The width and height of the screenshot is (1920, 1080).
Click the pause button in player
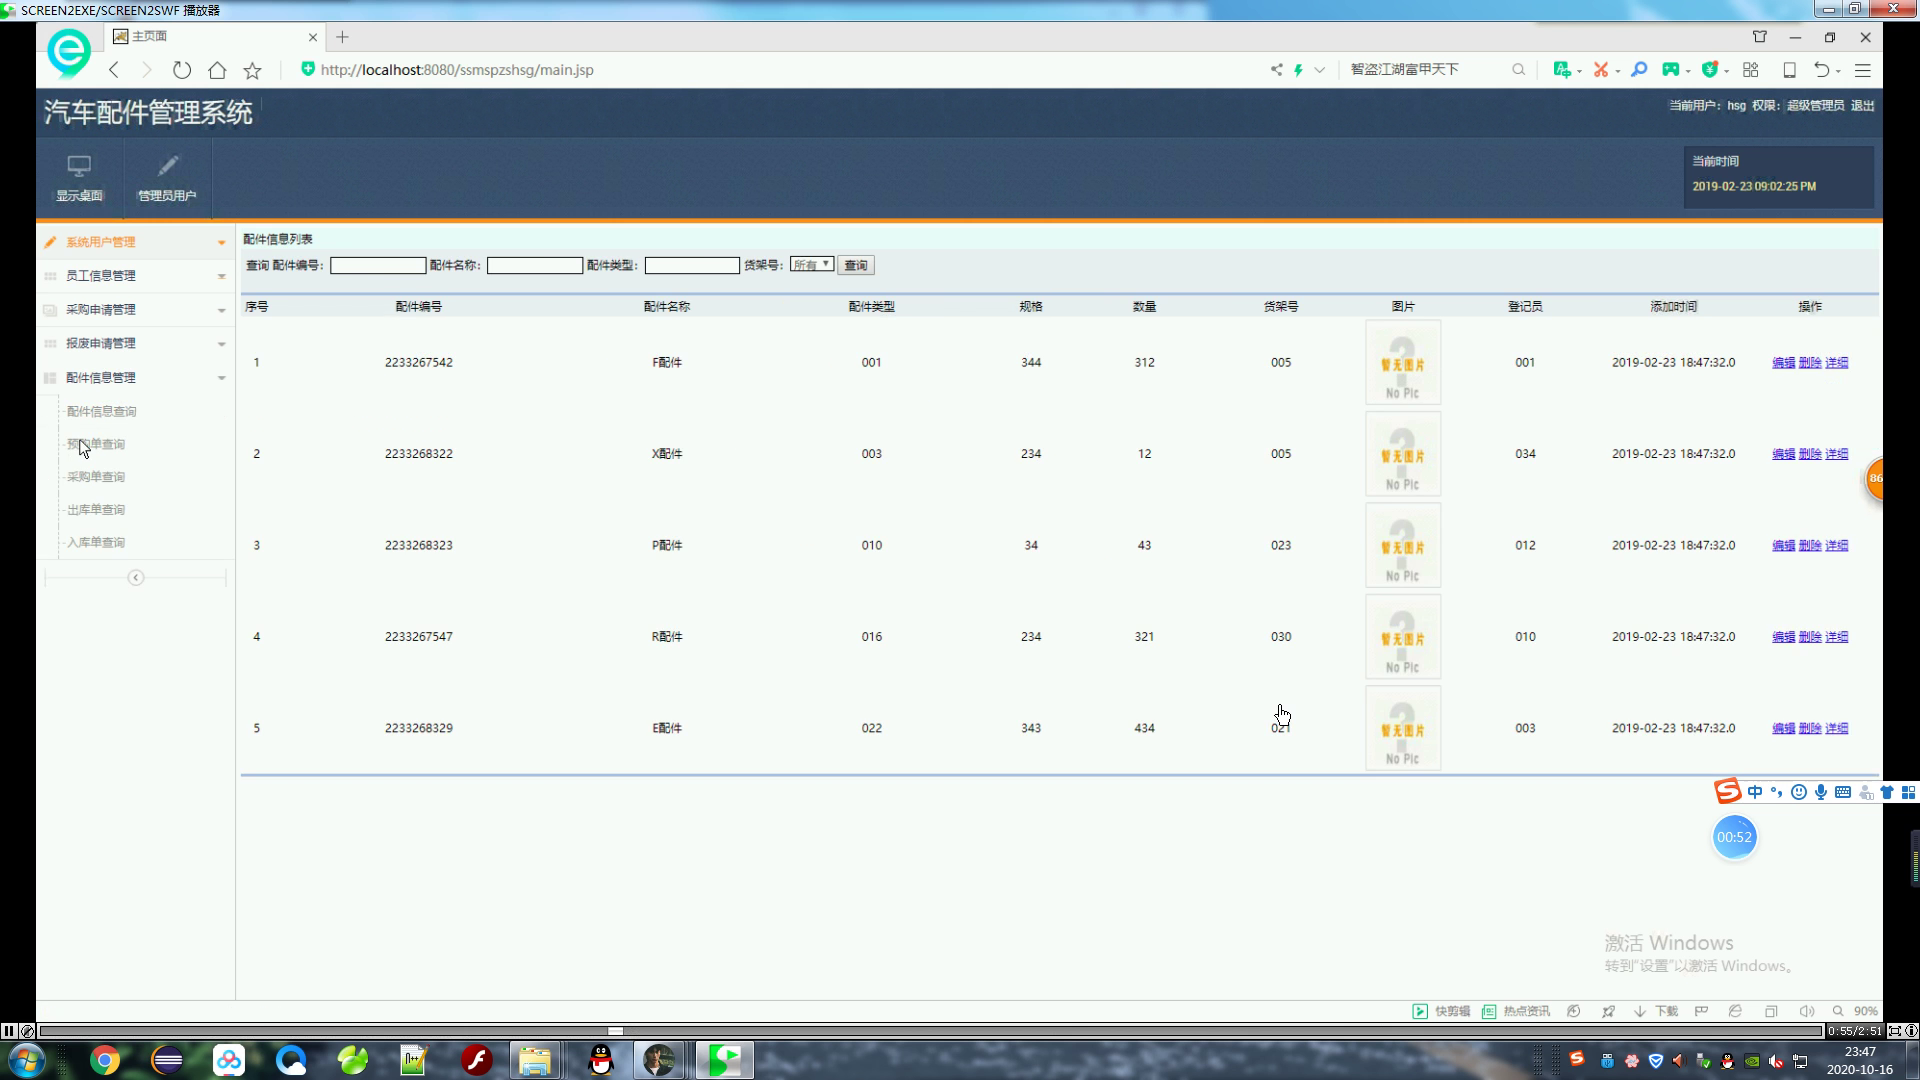(9, 1031)
